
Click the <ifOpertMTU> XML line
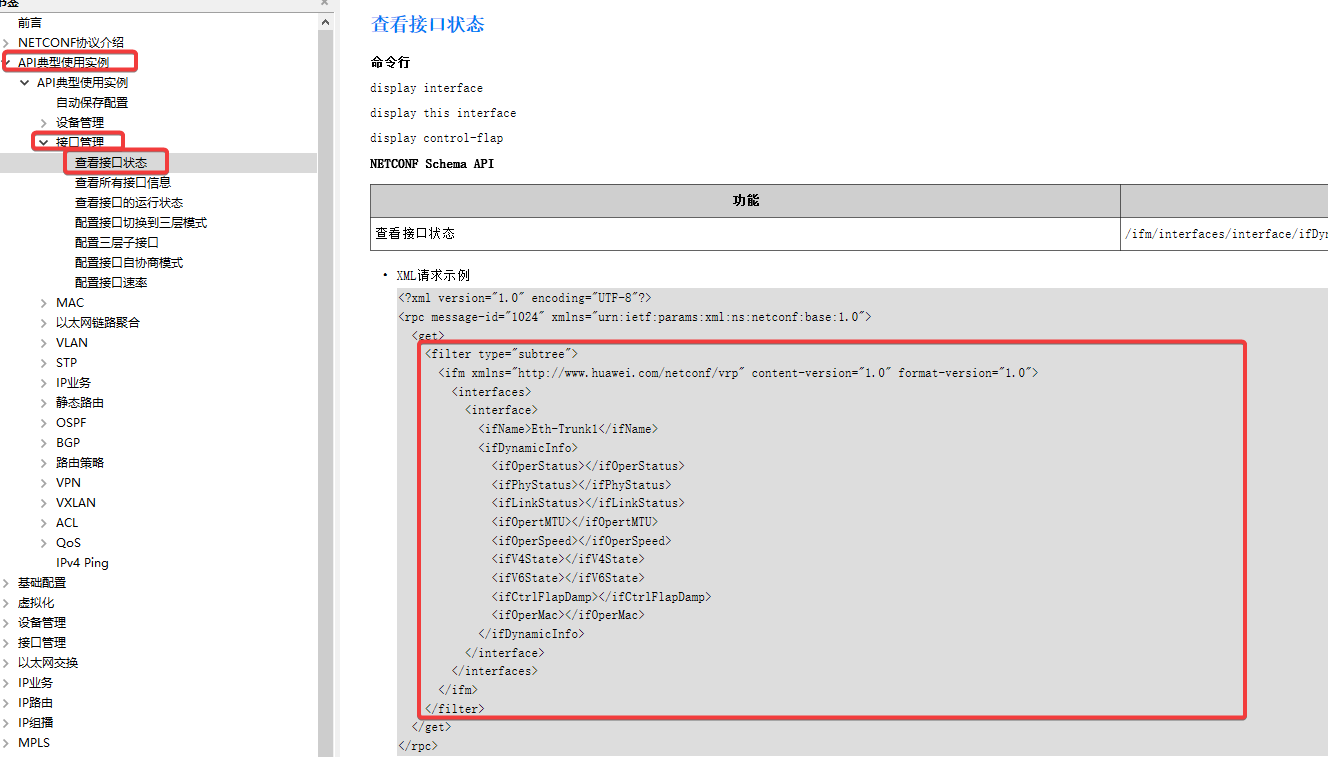[574, 522]
